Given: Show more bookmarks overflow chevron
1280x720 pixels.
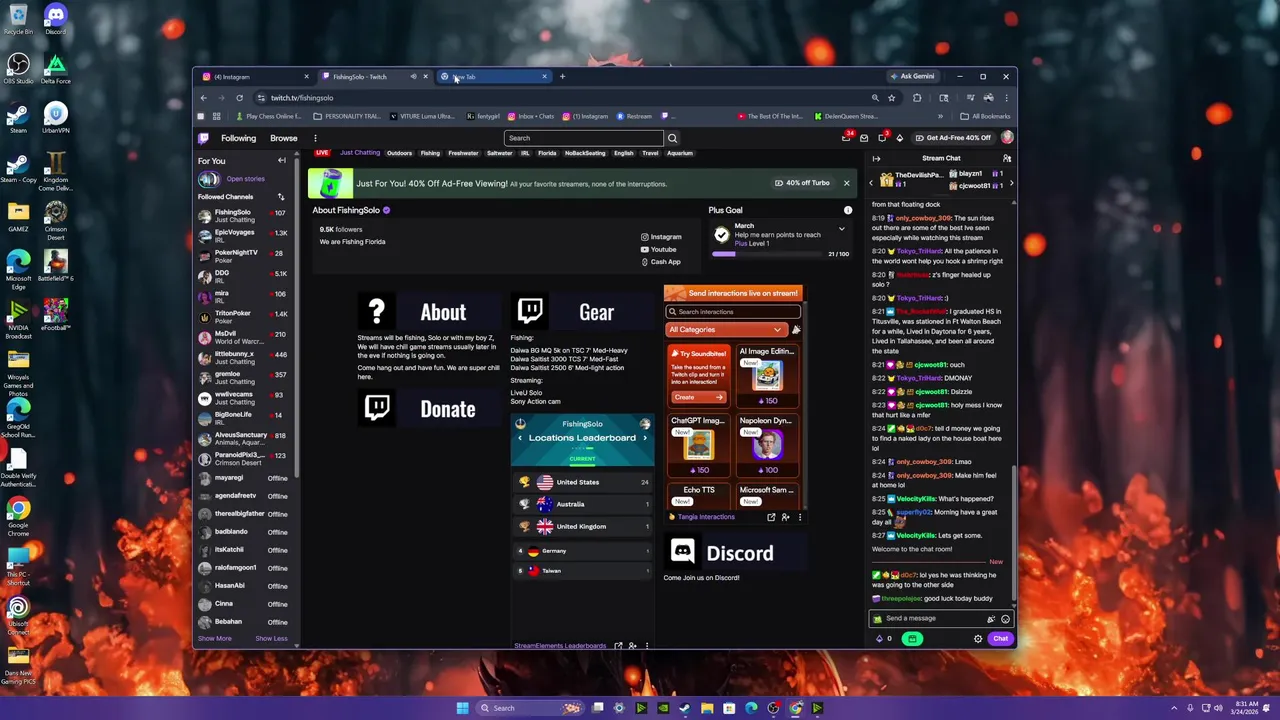Looking at the screenshot, I should [x=940, y=116].
